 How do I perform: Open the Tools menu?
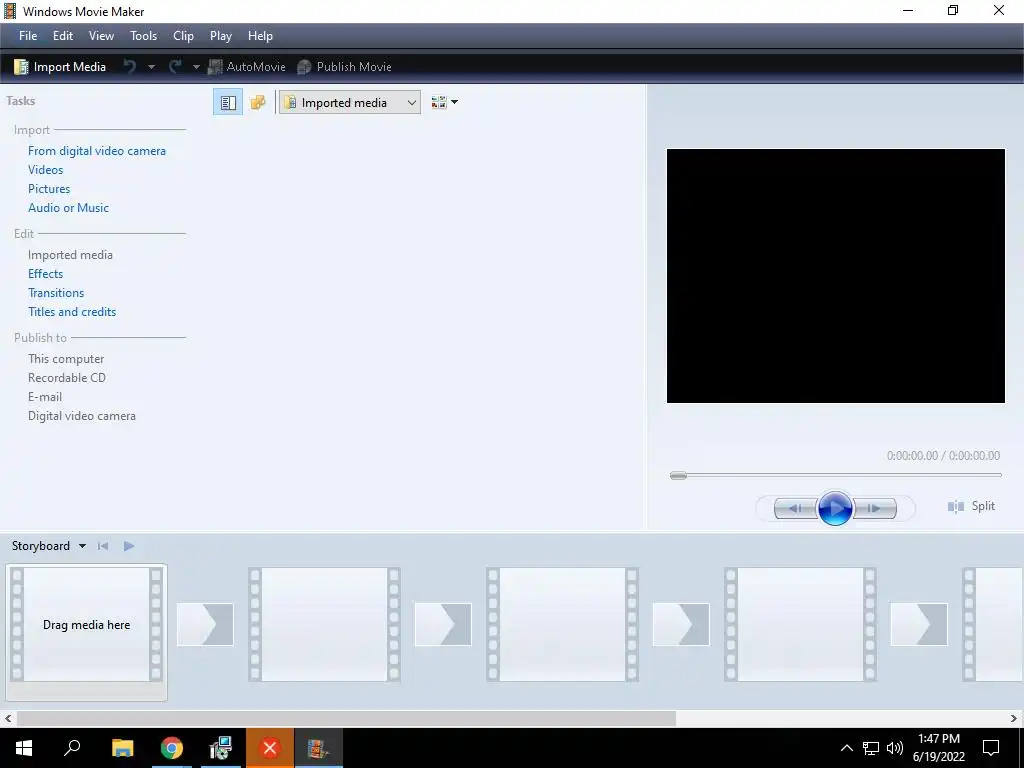pos(143,36)
